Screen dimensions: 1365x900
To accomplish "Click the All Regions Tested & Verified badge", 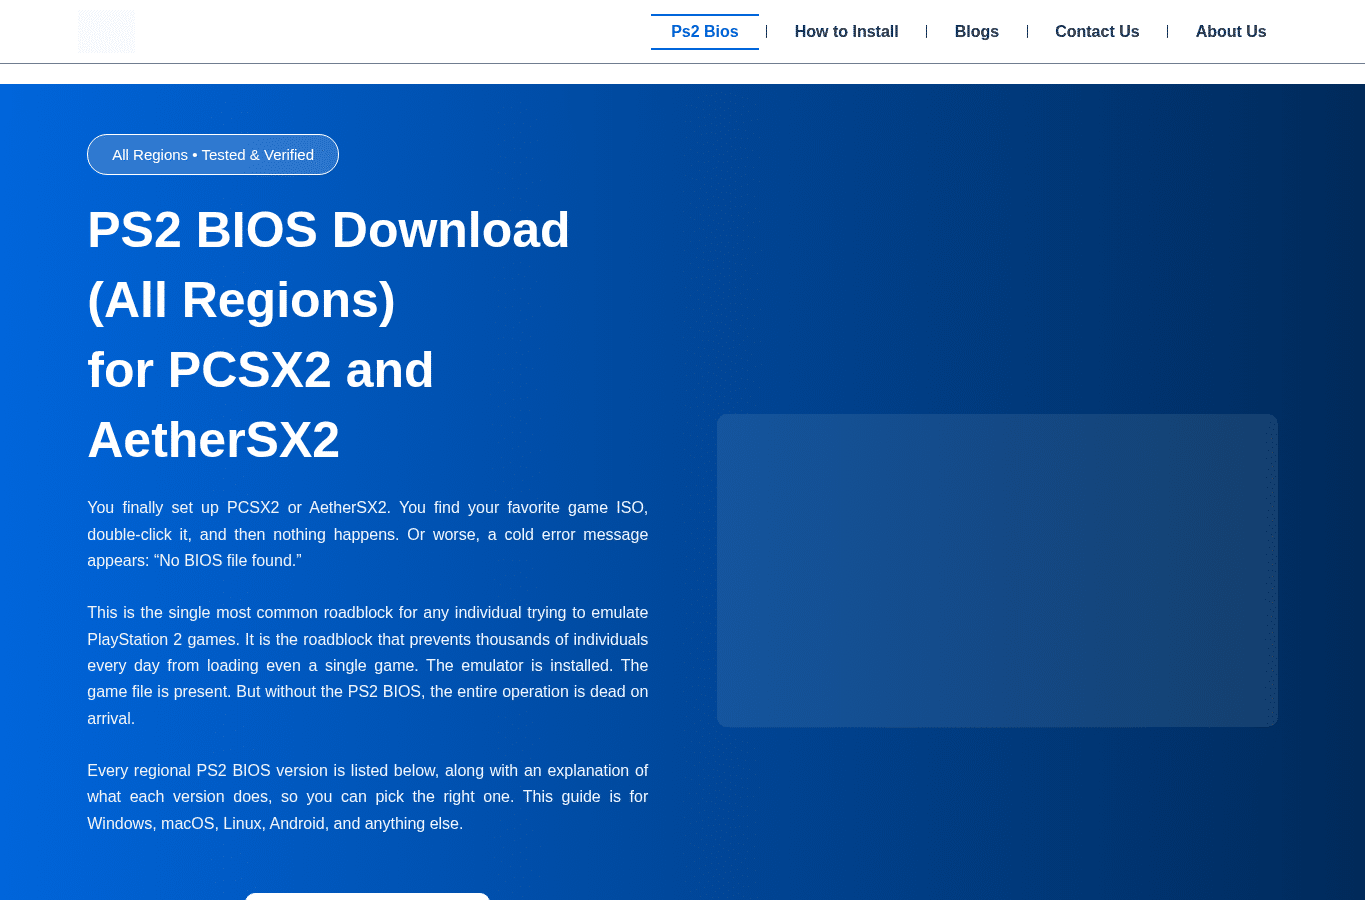I will pos(213,155).
